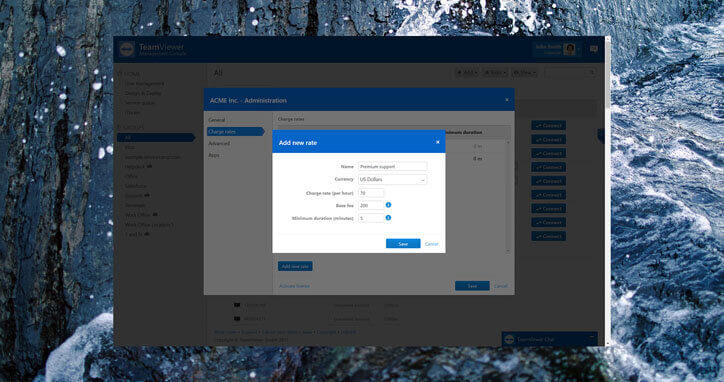Select the General tab in Administration
724x382 pixels.
pyautogui.click(x=217, y=120)
